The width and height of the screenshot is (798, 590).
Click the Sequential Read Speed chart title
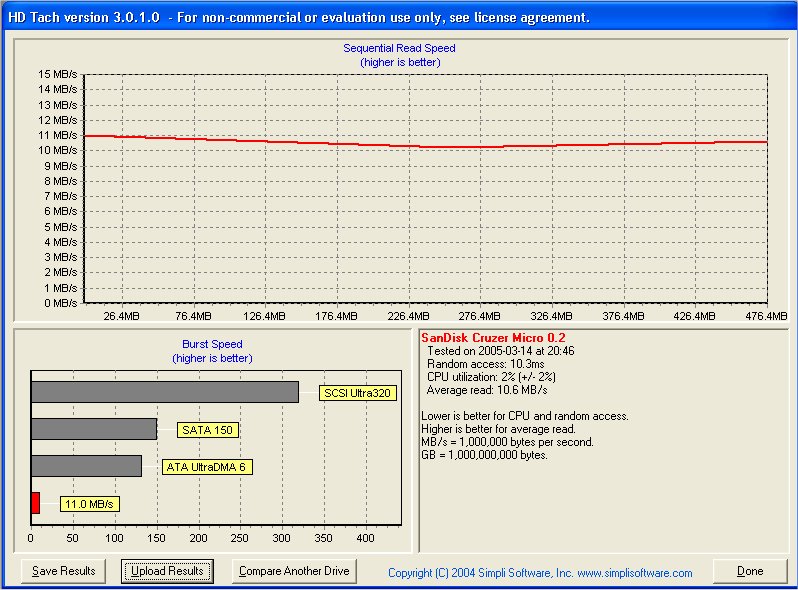click(x=399, y=48)
